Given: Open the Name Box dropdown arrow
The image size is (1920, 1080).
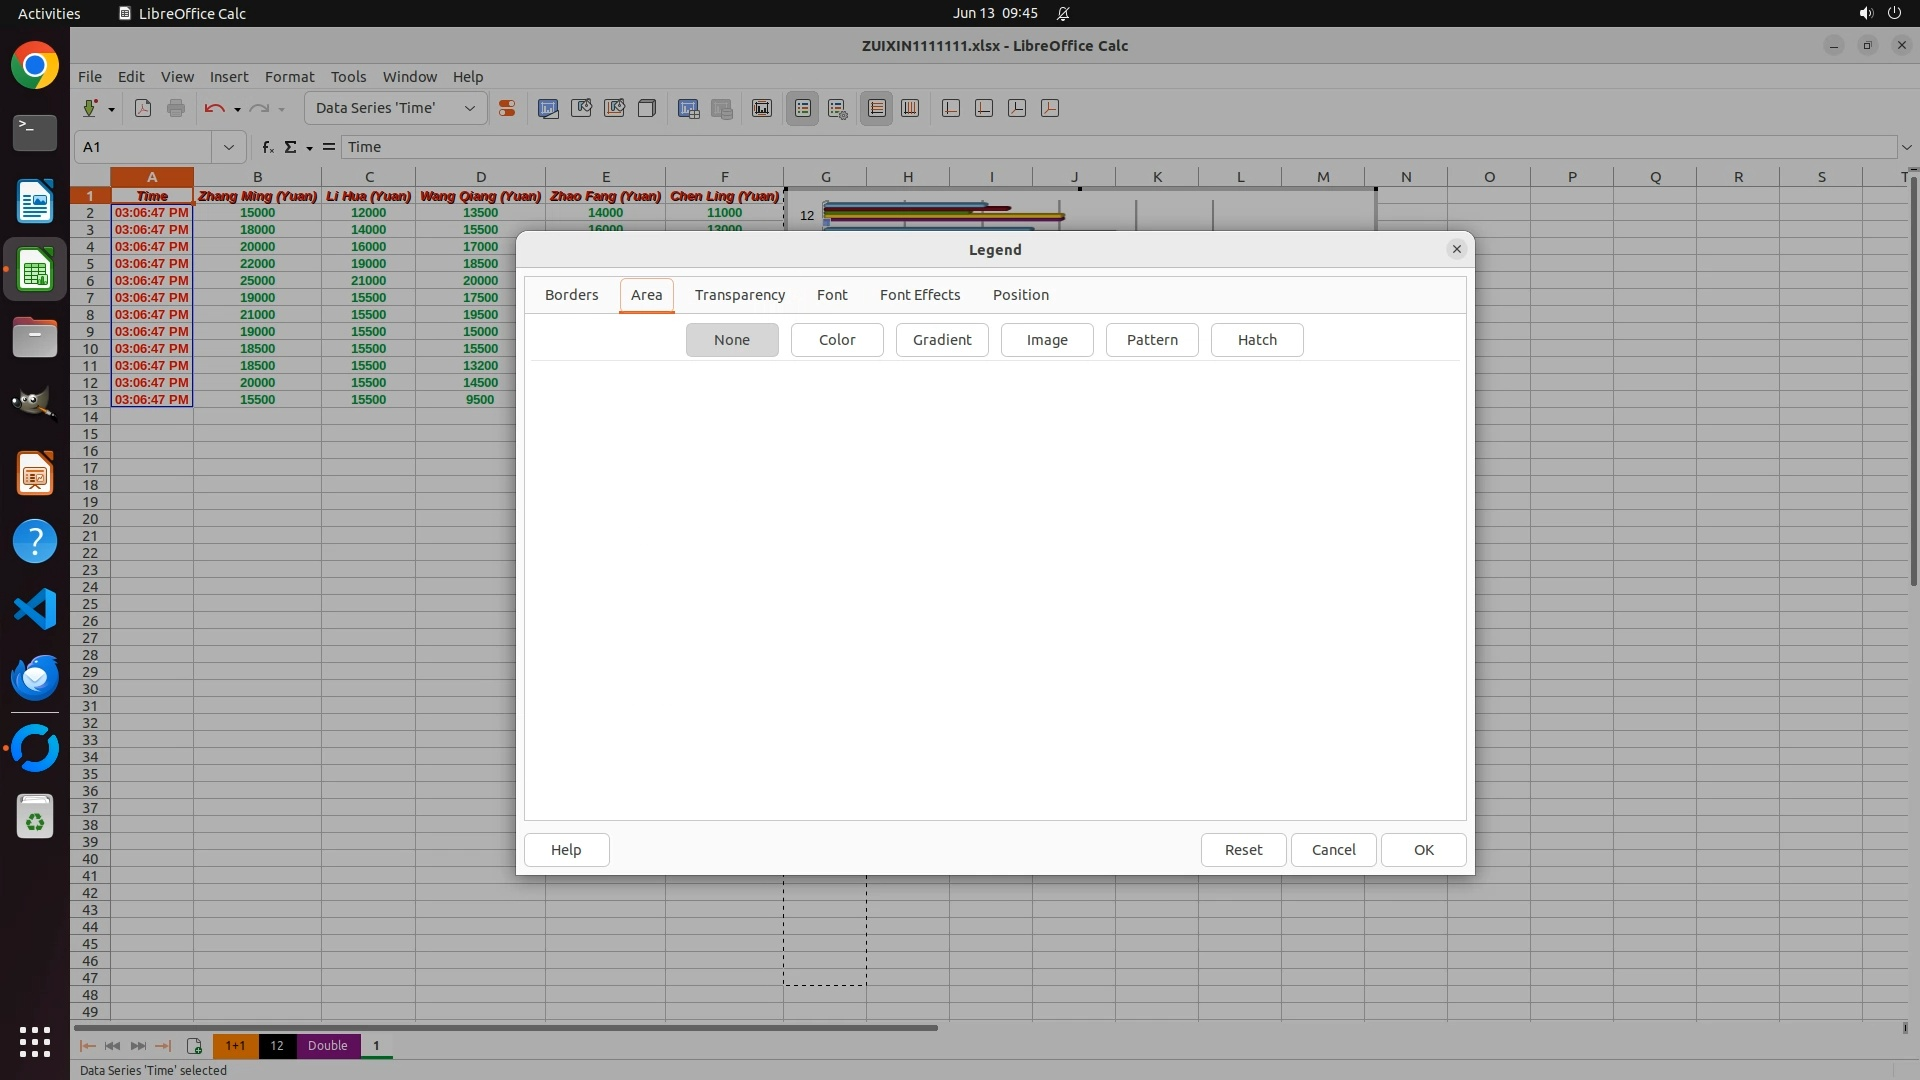Looking at the screenshot, I should (228, 147).
